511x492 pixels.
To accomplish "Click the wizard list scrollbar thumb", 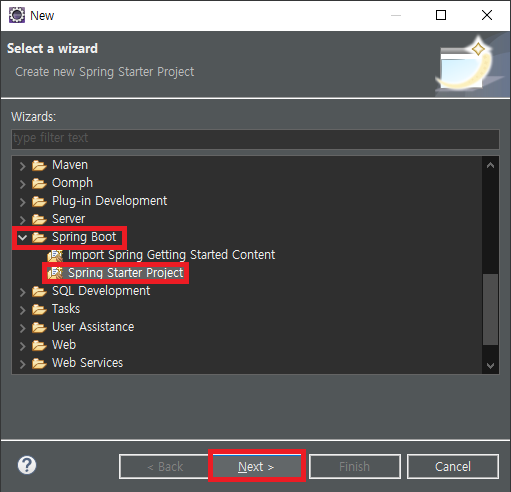I will click(490, 309).
